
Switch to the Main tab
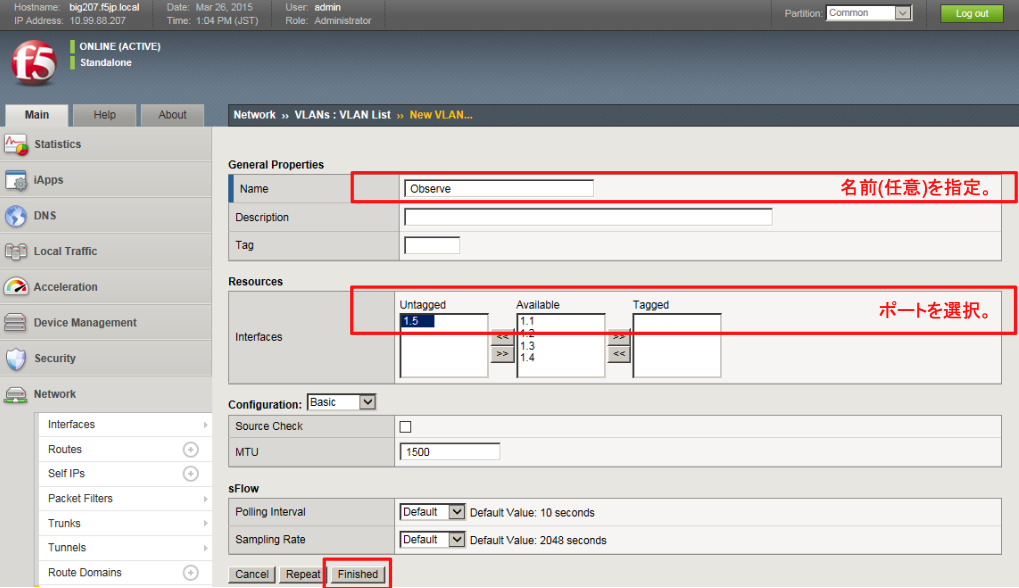(x=36, y=115)
